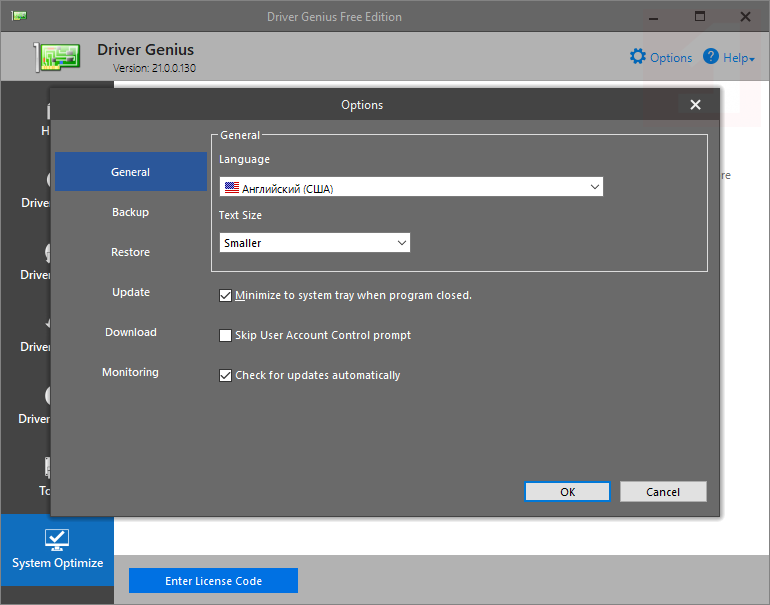
Task: Open the Download settings tab
Action: pyautogui.click(x=130, y=332)
